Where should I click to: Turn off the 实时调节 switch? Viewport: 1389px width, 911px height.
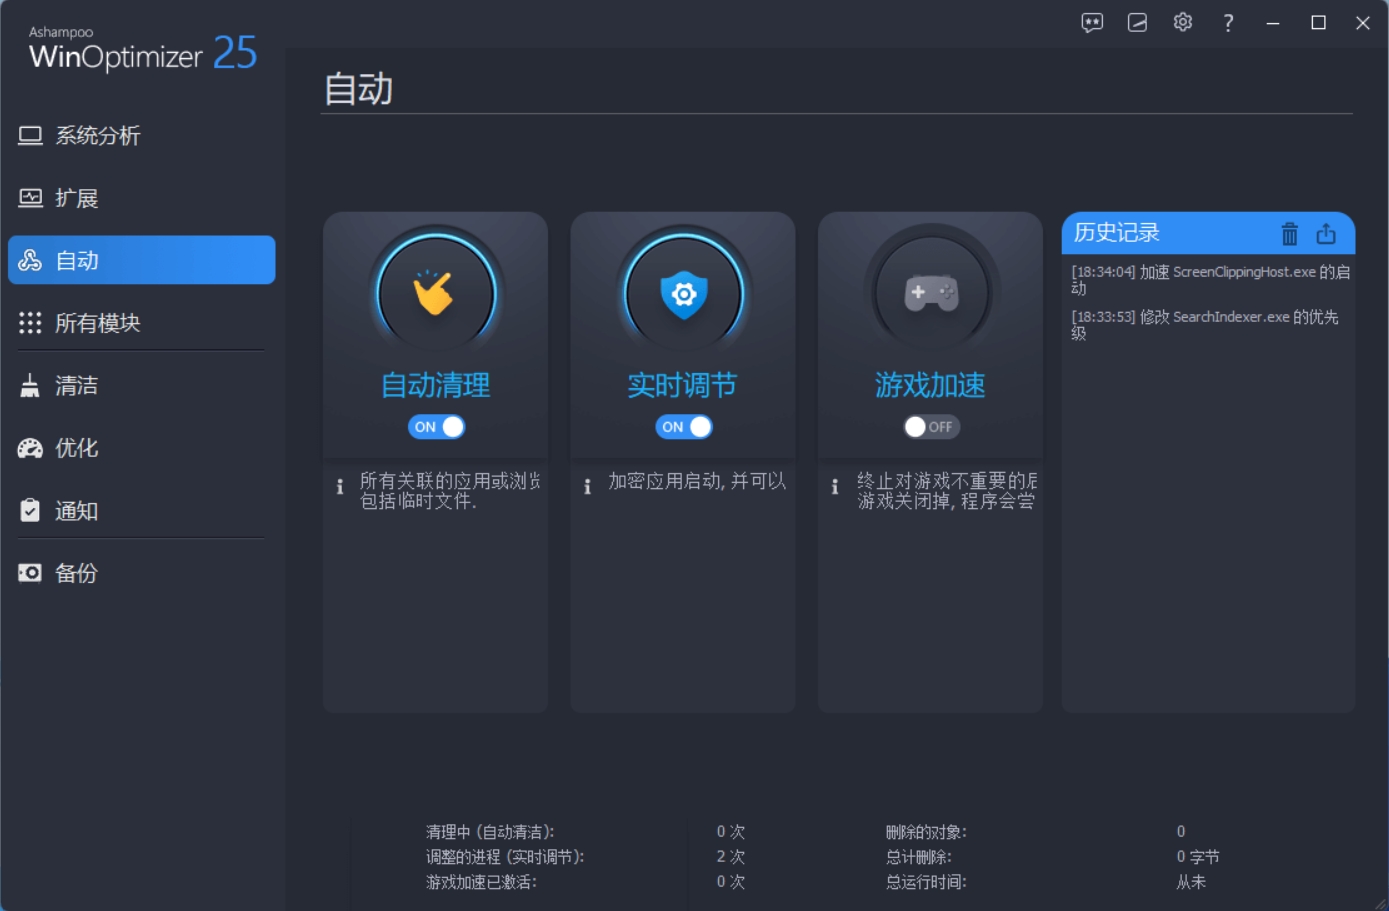pos(684,427)
